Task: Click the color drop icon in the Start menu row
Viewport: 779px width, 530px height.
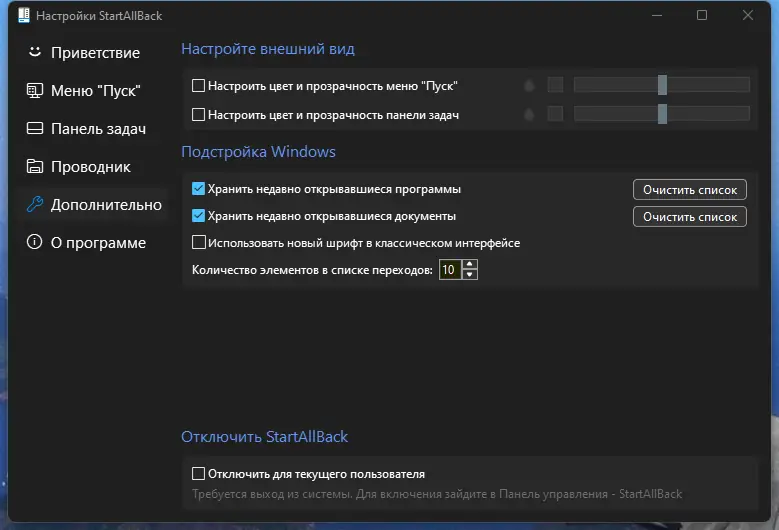Action: click(x=529, y=85)
